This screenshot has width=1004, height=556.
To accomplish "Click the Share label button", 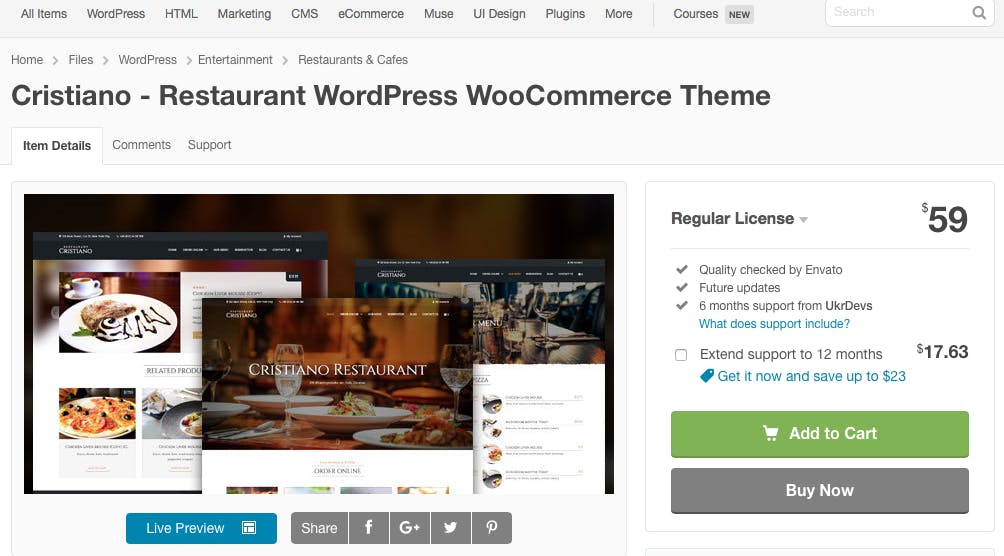I will click(319, 528).
